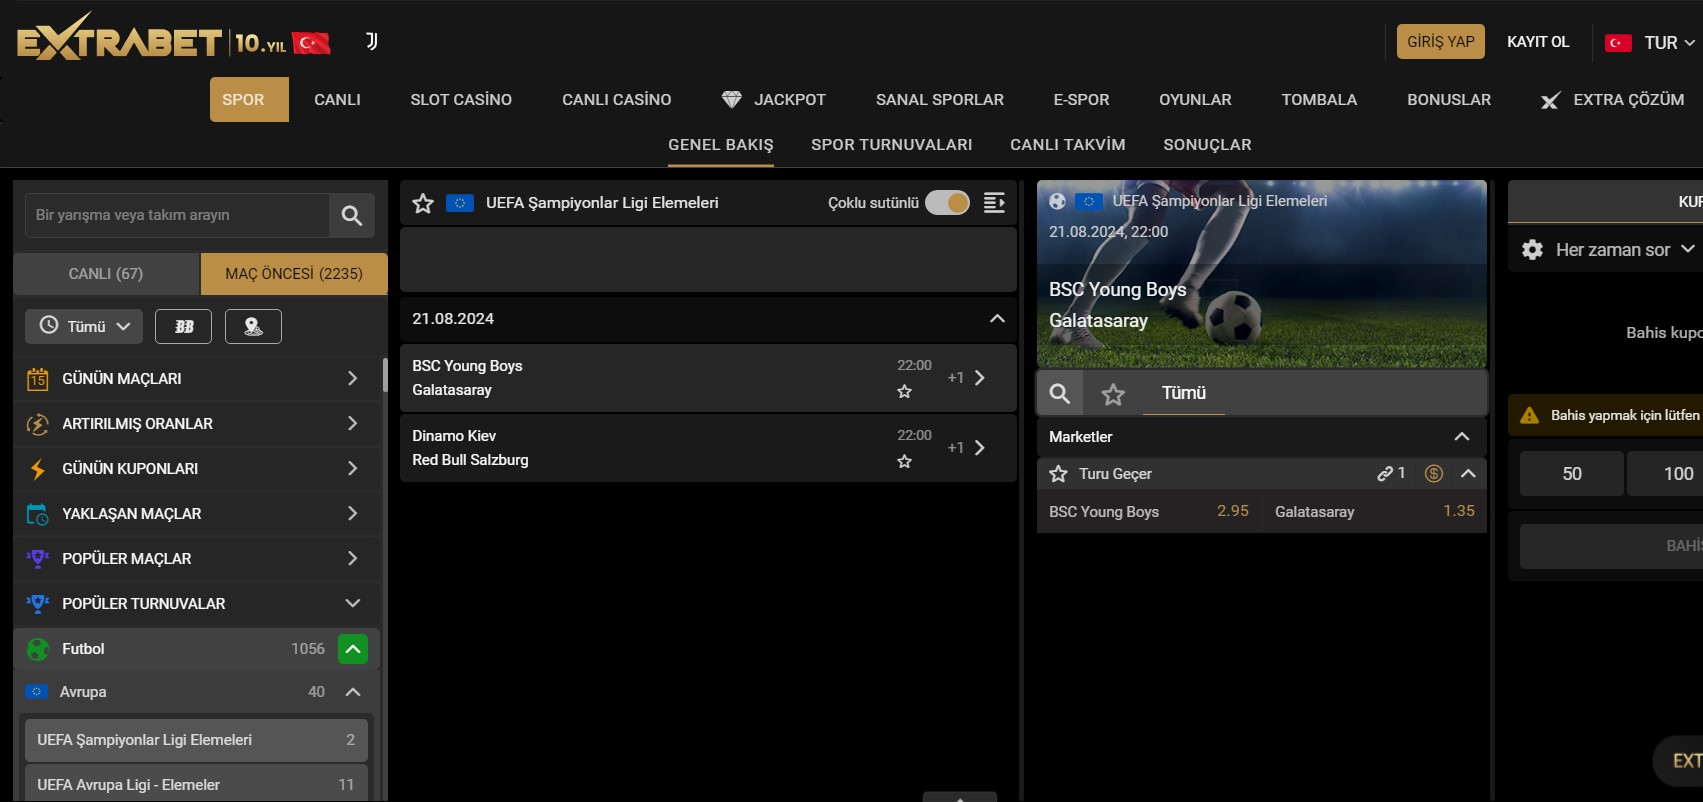Open the TUR language dropdown
1703x802 pixels.
pos(1669,43)
